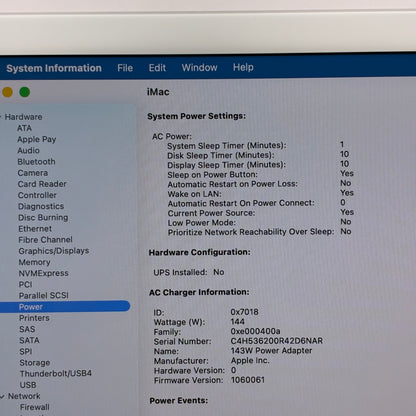
Task: Select Graphics/Displays in the sidebar
Action: click(x=54, y=251)
